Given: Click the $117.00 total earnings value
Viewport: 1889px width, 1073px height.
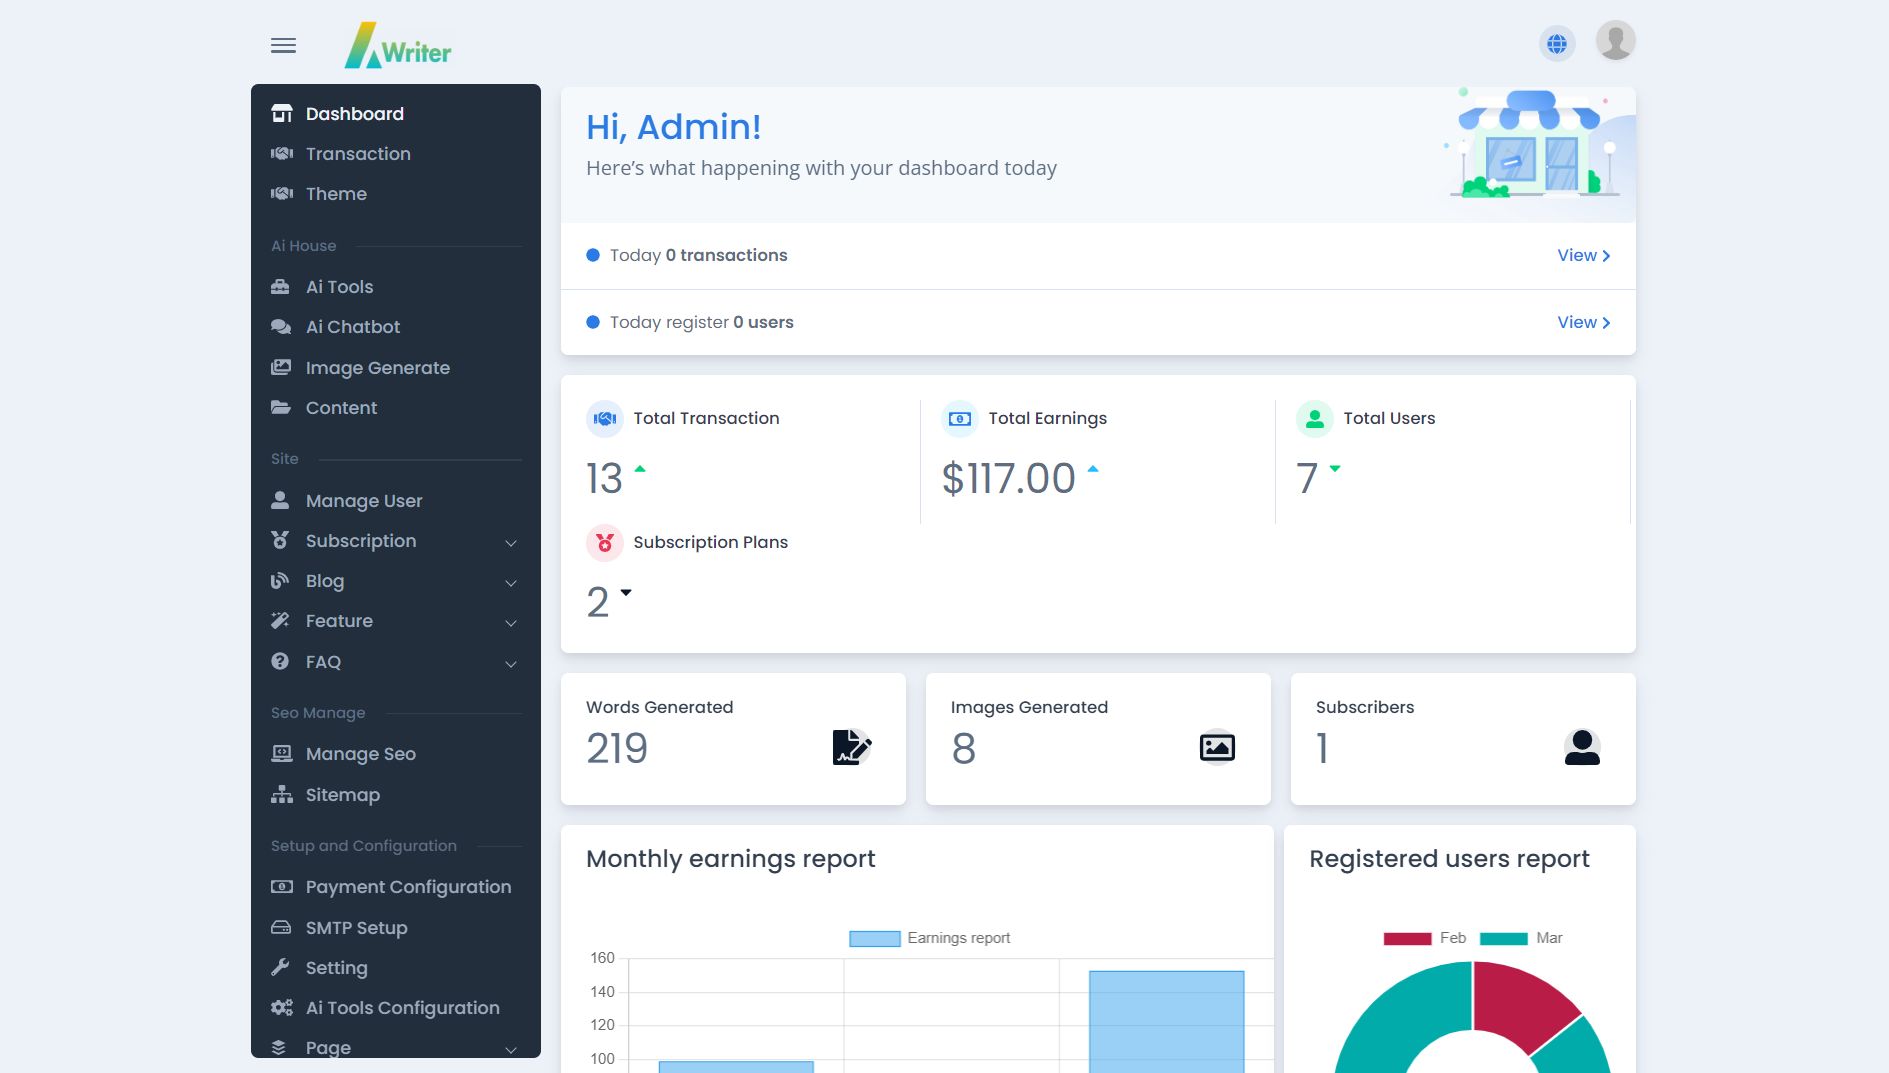Looking at the screenshot, I should click(1008, 479).
